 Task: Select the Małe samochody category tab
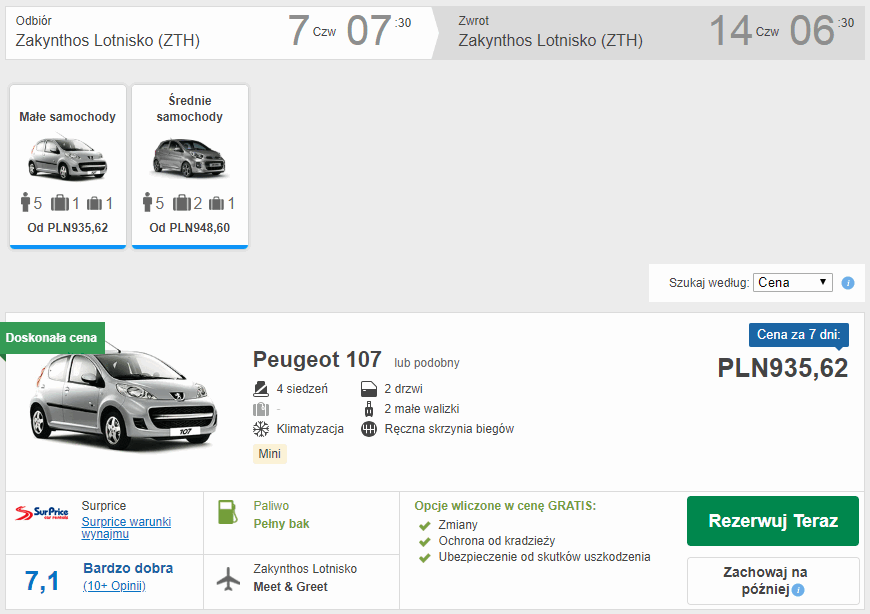pyautogui.click(x=68, y=165)
